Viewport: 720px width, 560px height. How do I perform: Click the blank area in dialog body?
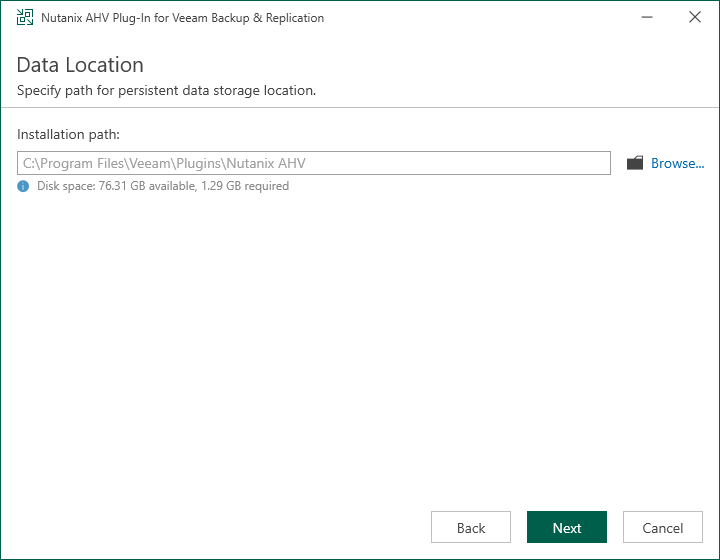pos(360,340)
